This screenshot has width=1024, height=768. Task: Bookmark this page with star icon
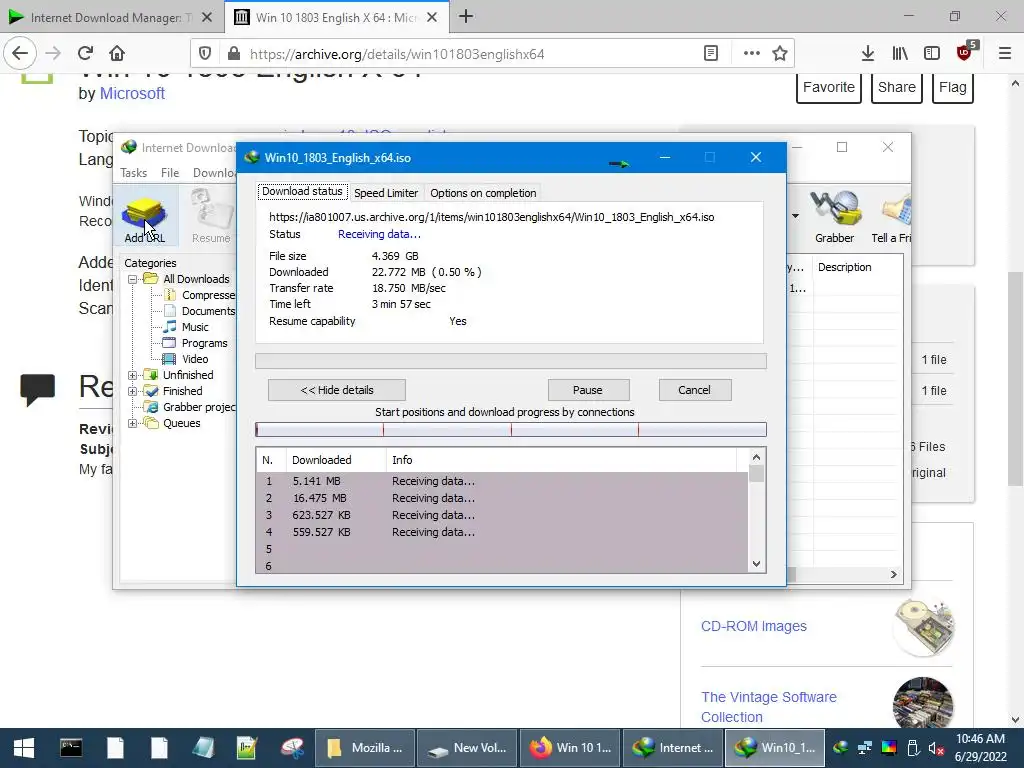tap(780, 54)
